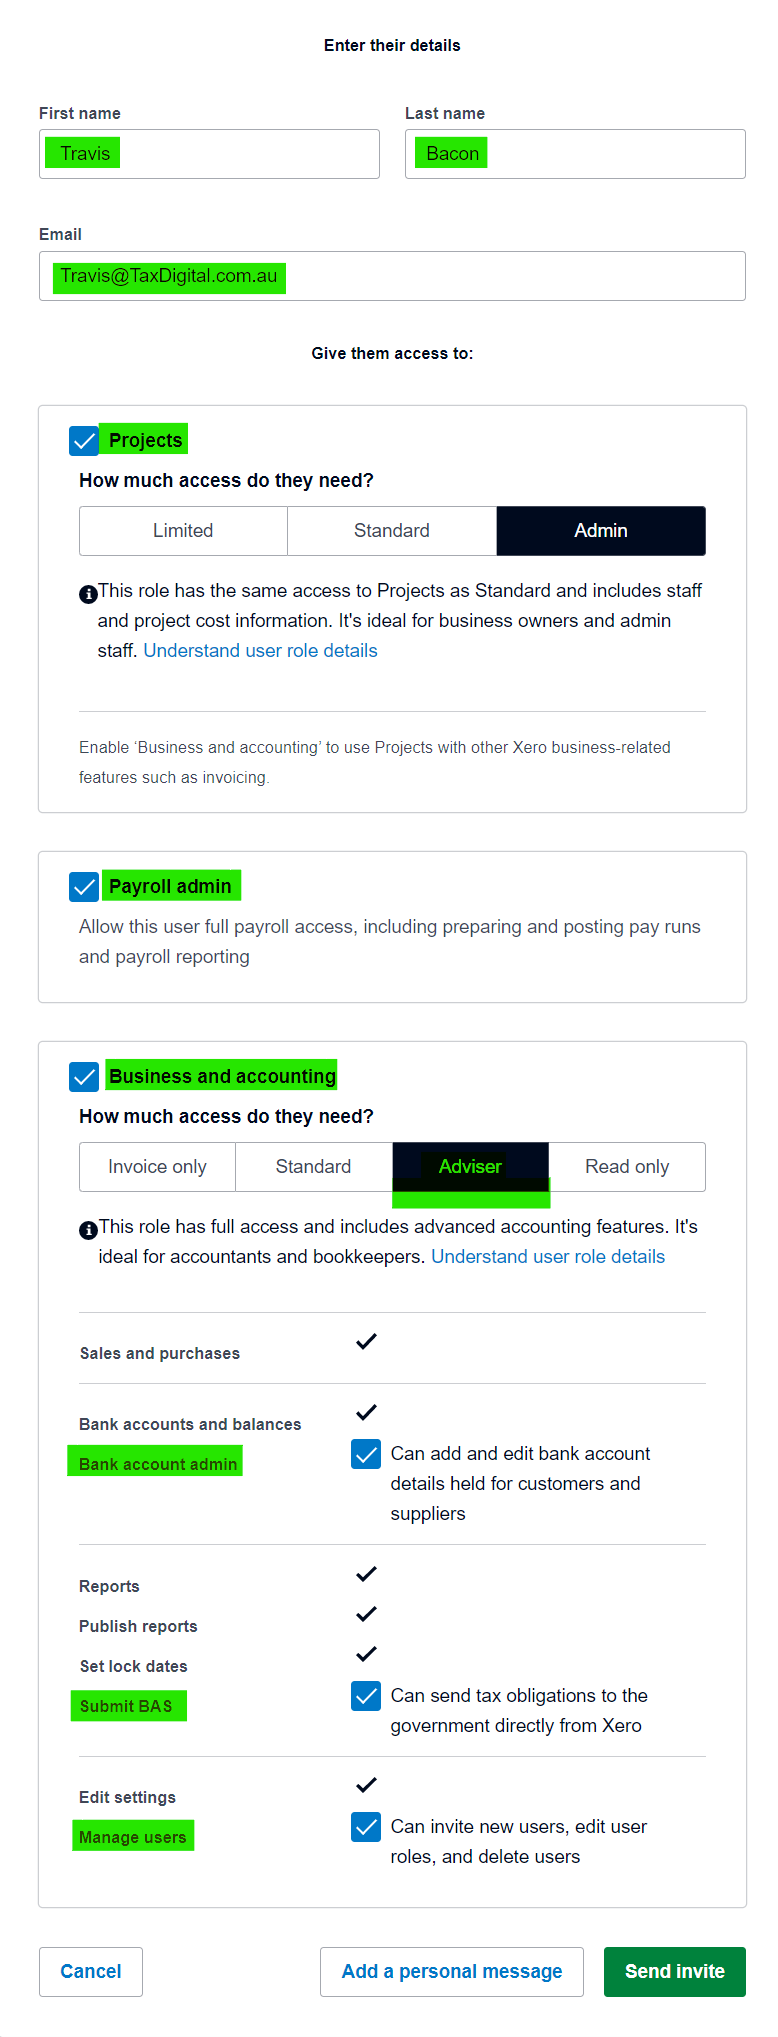778x2037 pixels.
Task: Click the info icon beside the Admin role description
Action: [x=88, y=594]
